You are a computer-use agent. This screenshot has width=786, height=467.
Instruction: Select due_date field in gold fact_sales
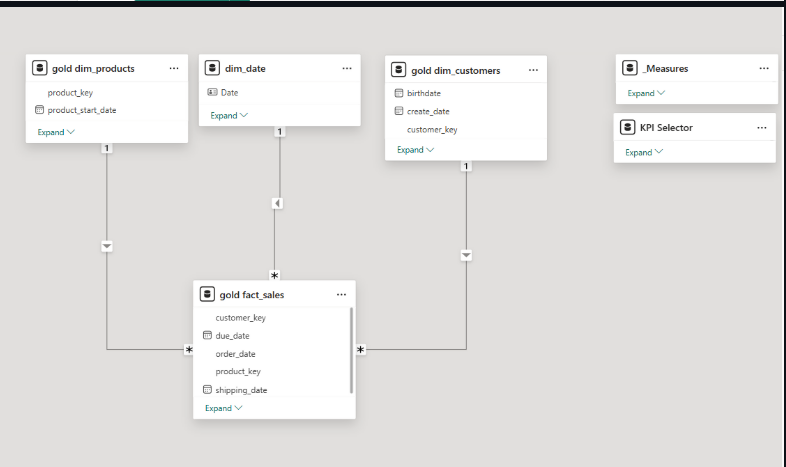(x=232, y=336)
